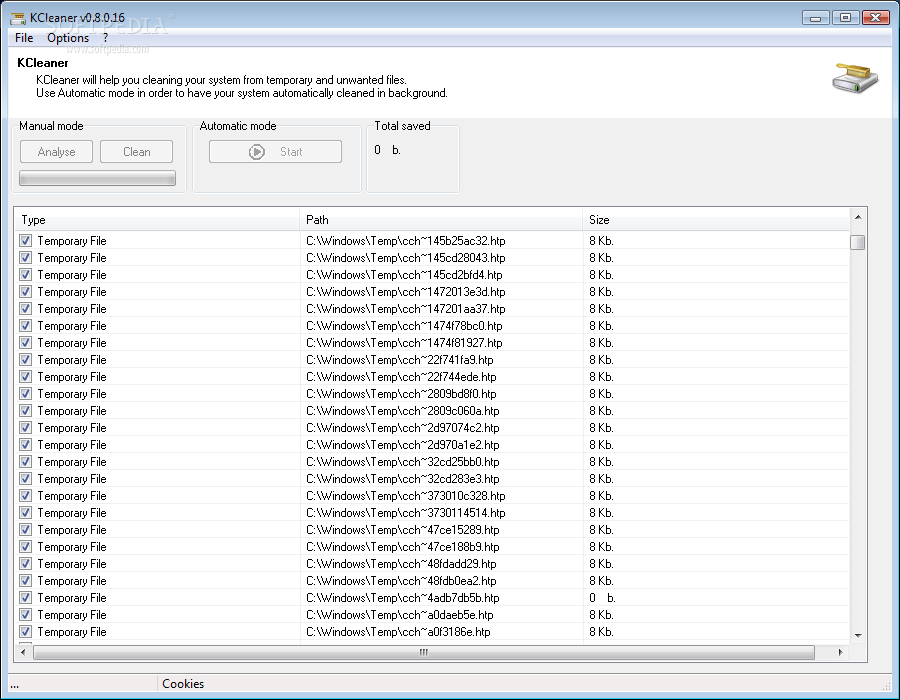Toggle checkbox for cch~147201aa37.htp
The height and width of the screenshot is (700, 900).
point(25,309)
